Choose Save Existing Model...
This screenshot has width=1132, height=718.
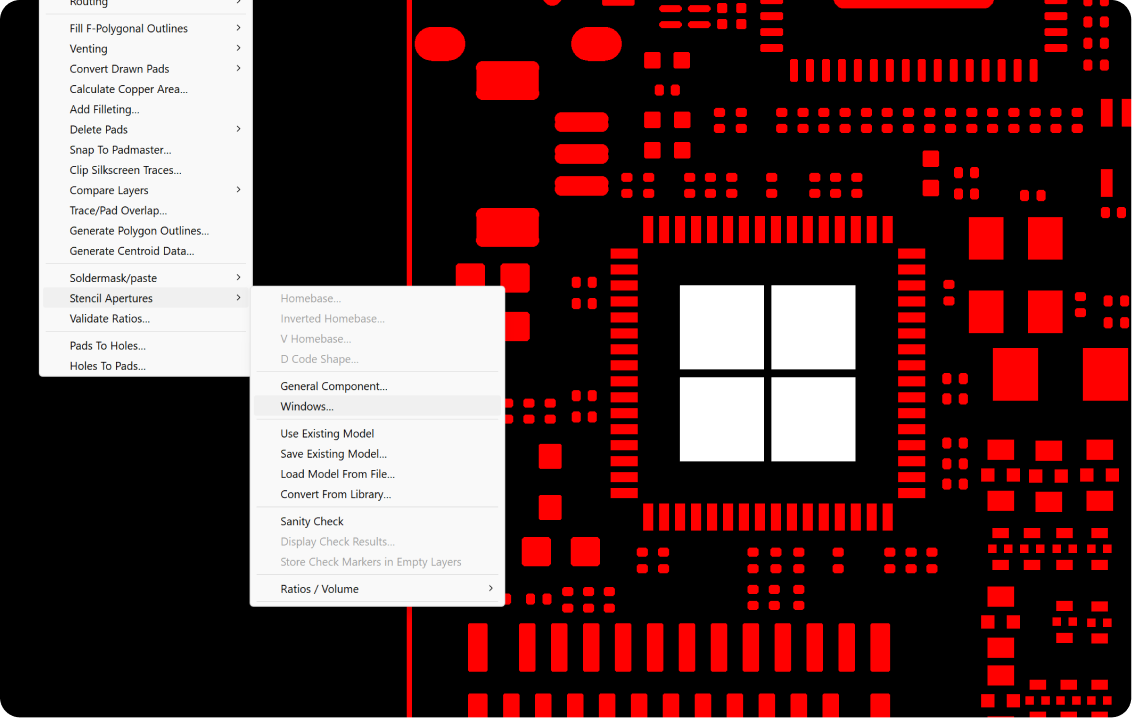(333, 454)
